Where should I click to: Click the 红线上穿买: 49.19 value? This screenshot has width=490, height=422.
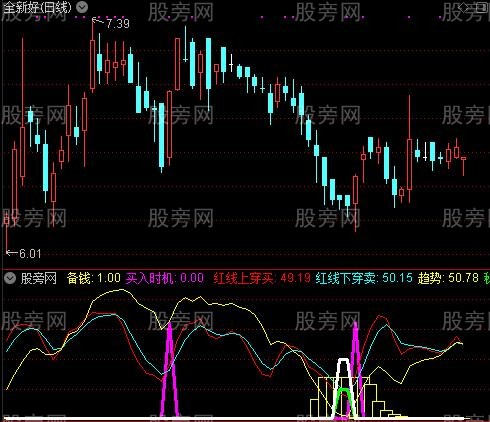pos(262,278)
